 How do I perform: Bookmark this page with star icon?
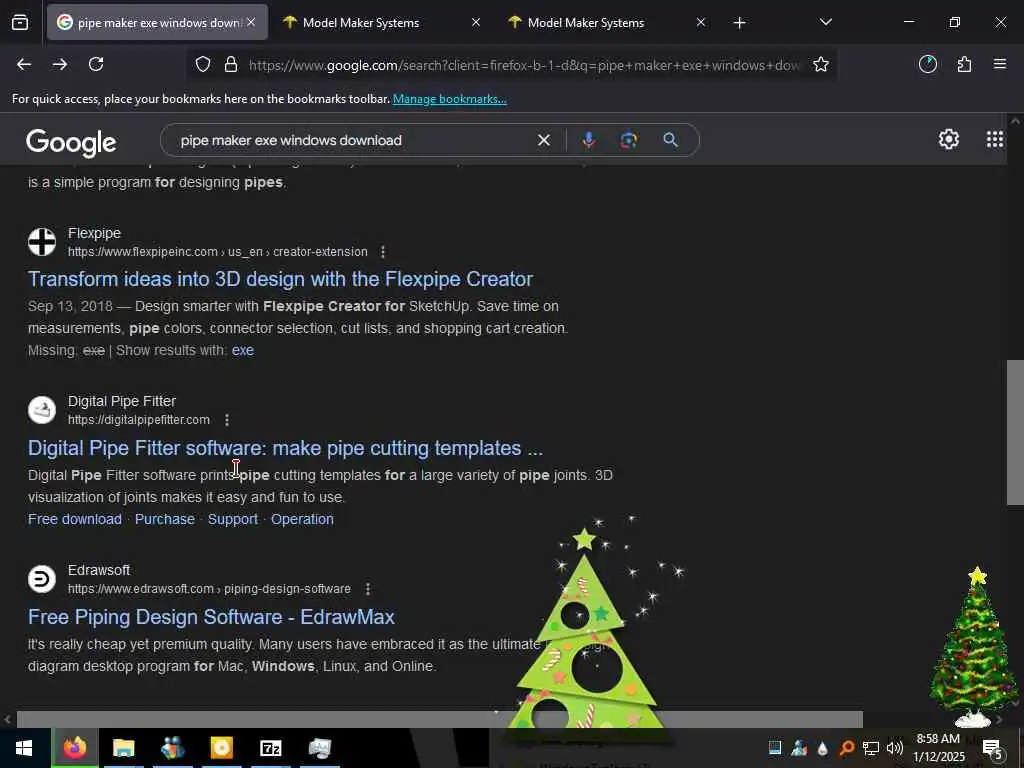[x=821, y=64]
